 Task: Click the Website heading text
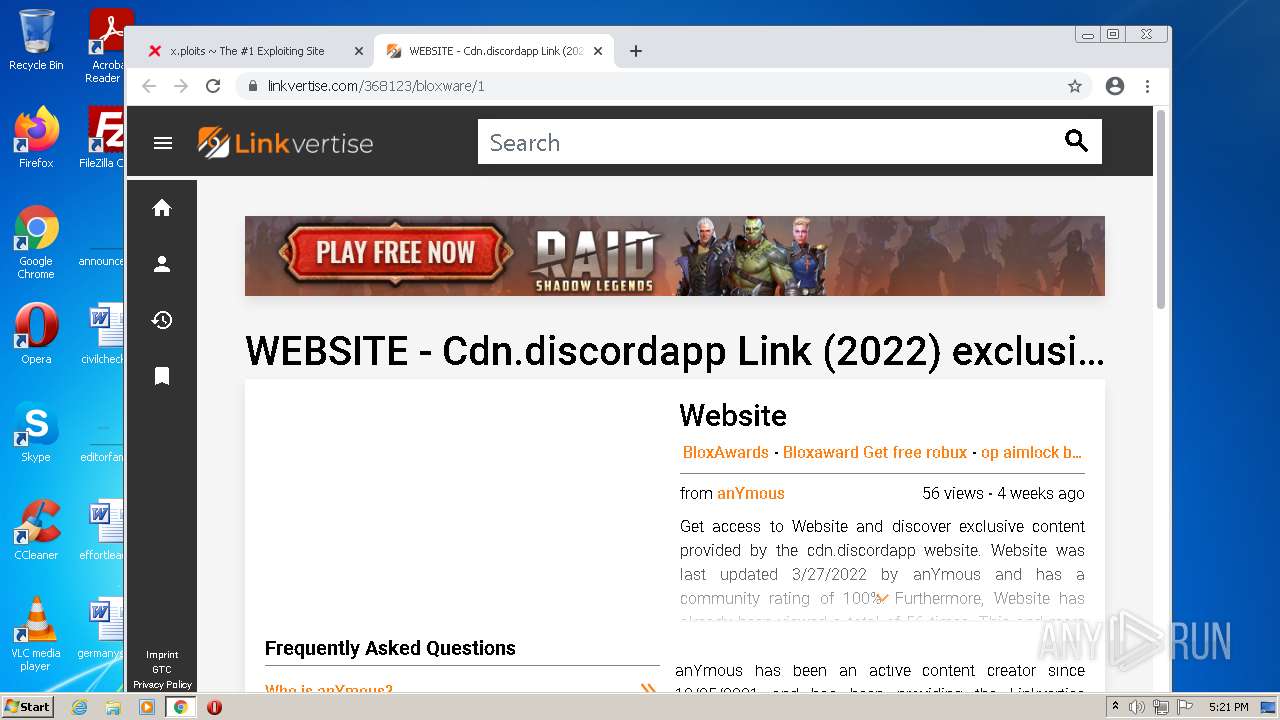click(733, 416)
